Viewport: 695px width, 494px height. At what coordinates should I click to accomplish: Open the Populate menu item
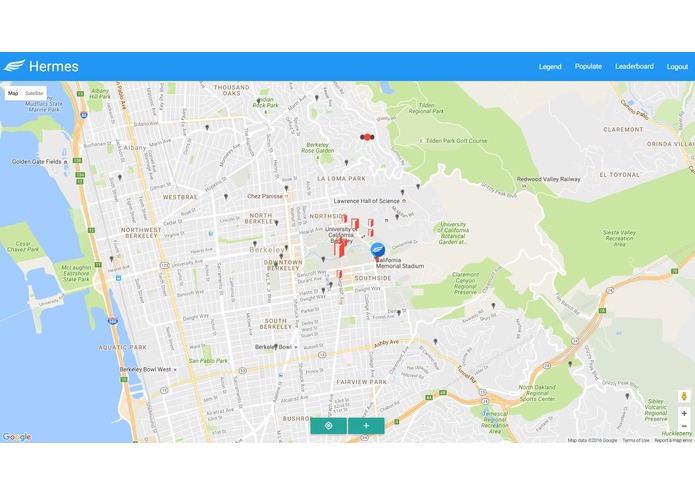(x=588, y=66)
